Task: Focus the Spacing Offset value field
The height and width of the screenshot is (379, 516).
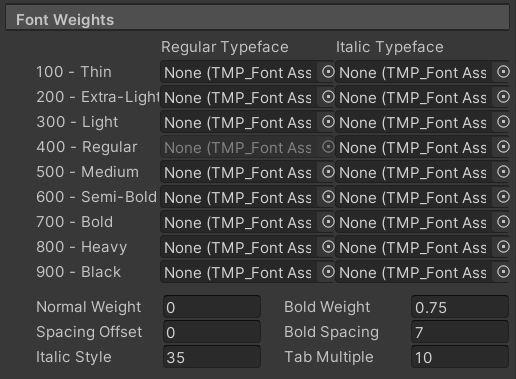Action: (212, 332)
